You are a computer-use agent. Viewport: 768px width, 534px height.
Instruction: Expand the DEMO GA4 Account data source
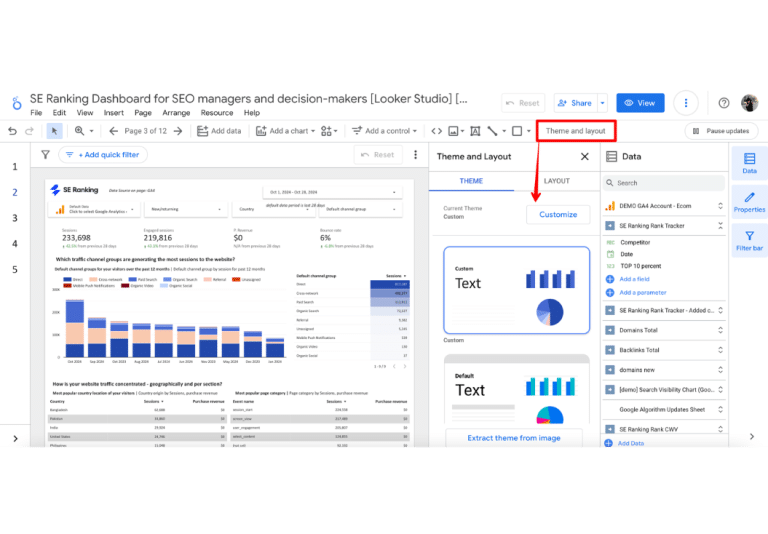(x=720, y=206)
